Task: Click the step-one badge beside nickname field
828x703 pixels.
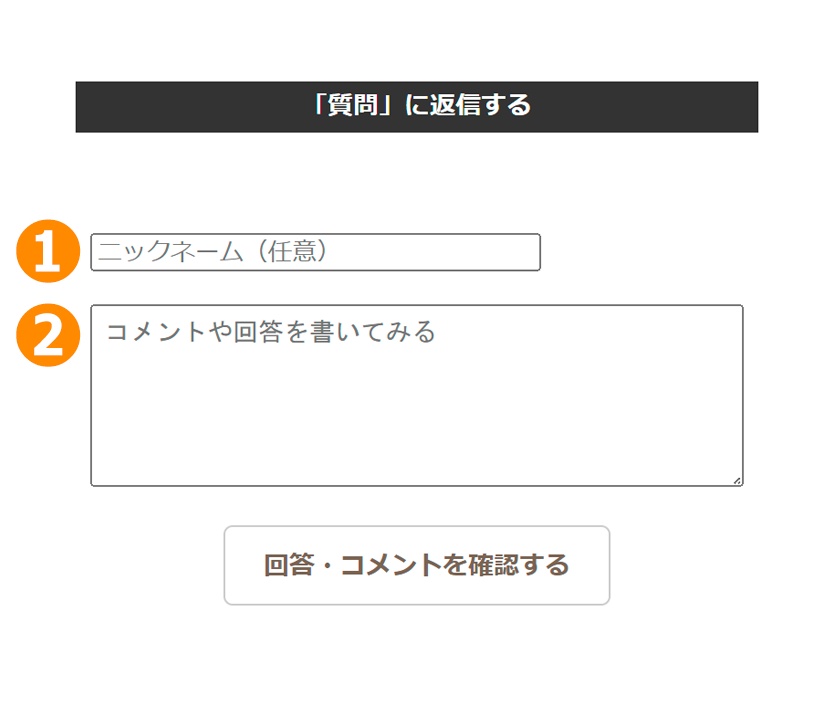Action: 48,251
